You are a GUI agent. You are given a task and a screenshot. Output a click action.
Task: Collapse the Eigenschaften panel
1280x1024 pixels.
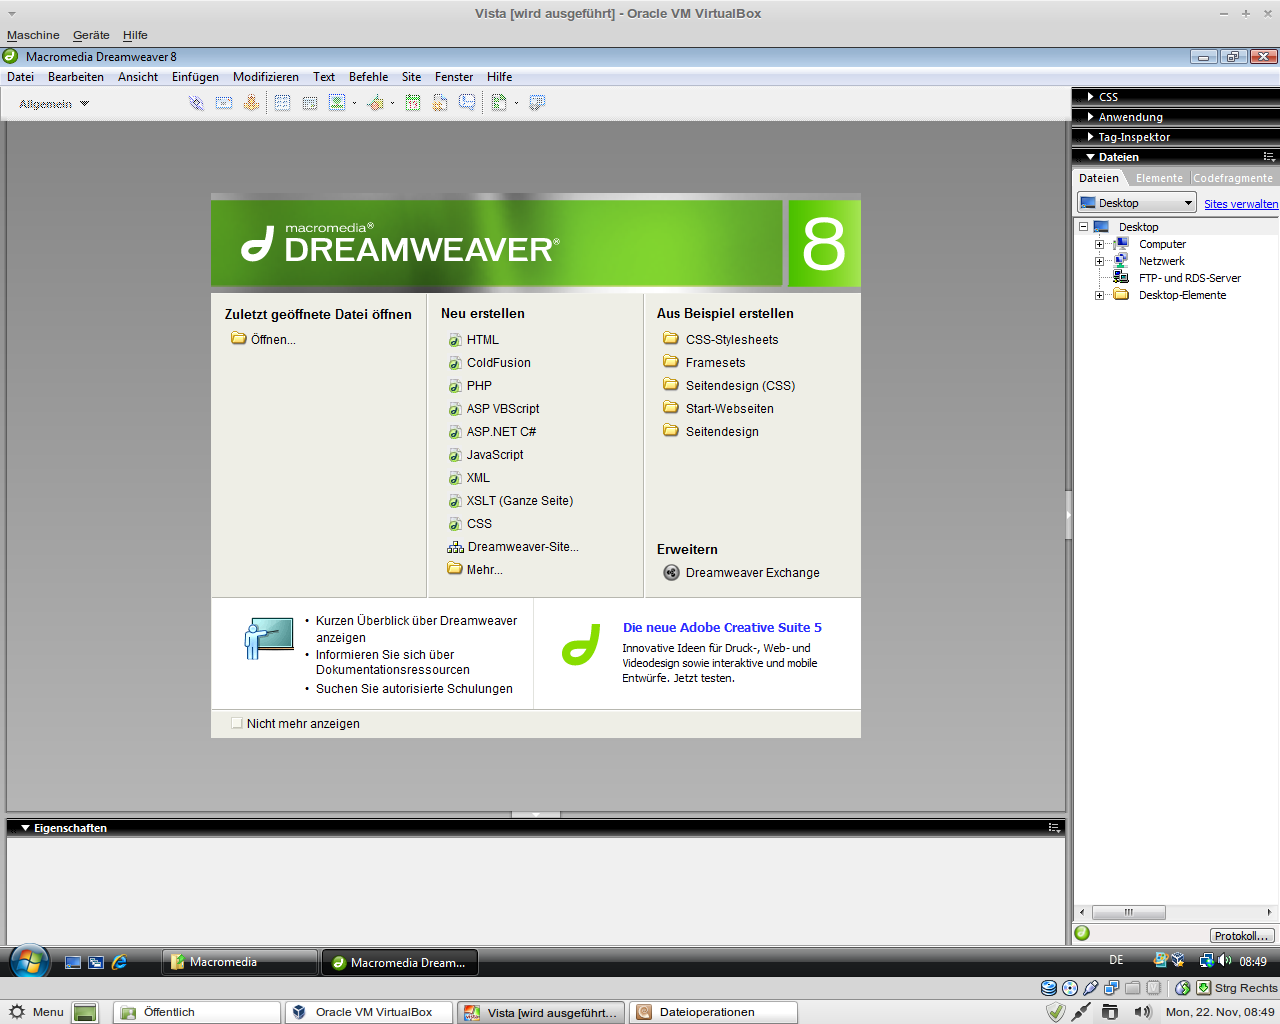tap(25, 828)
